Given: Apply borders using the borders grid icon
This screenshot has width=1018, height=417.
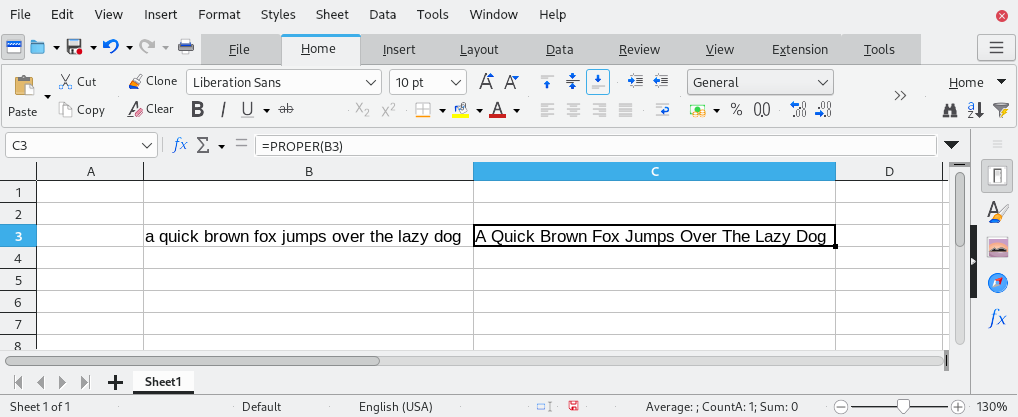Looking at the screenshot, I should (423, 110).
